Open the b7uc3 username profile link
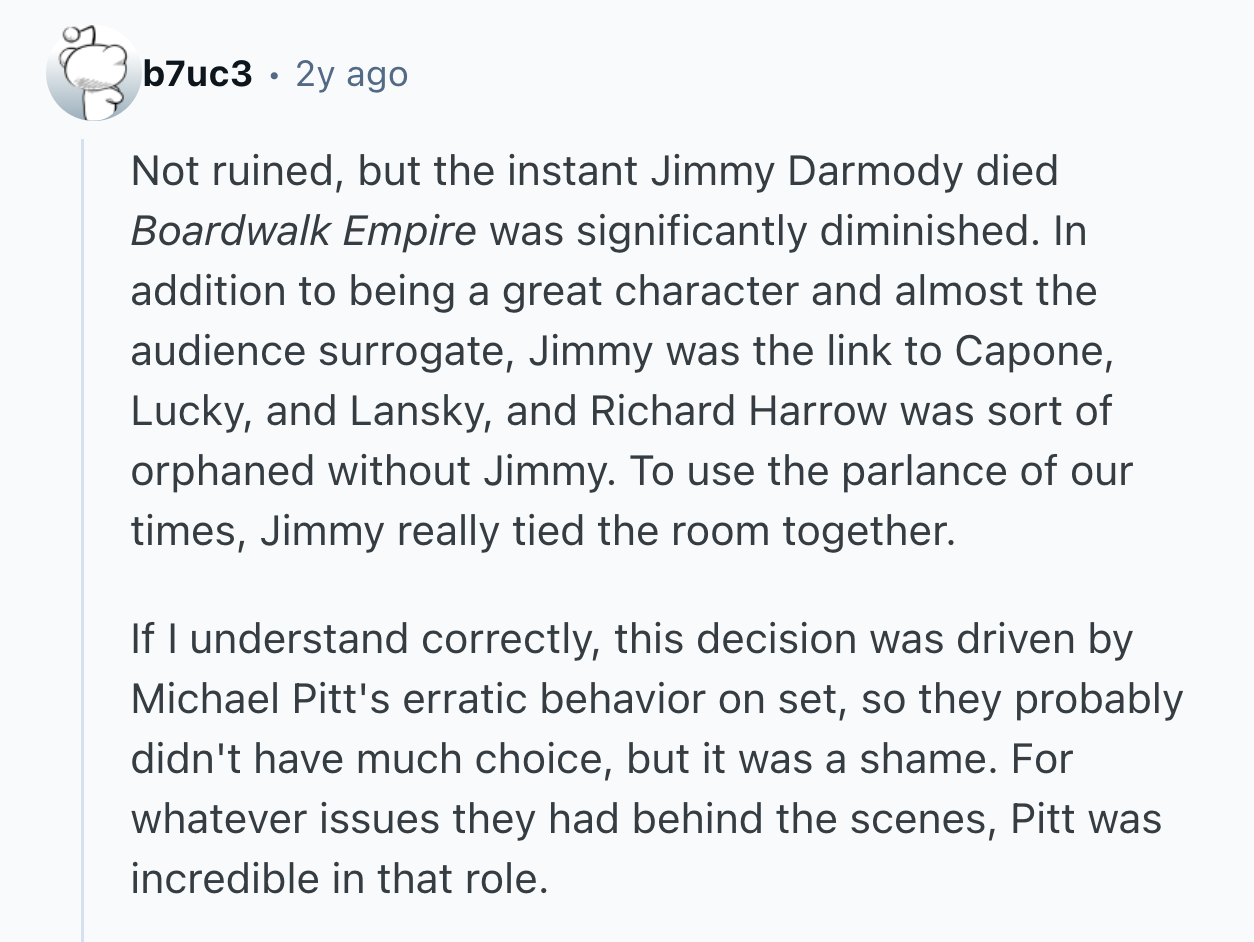 point(196,73)
